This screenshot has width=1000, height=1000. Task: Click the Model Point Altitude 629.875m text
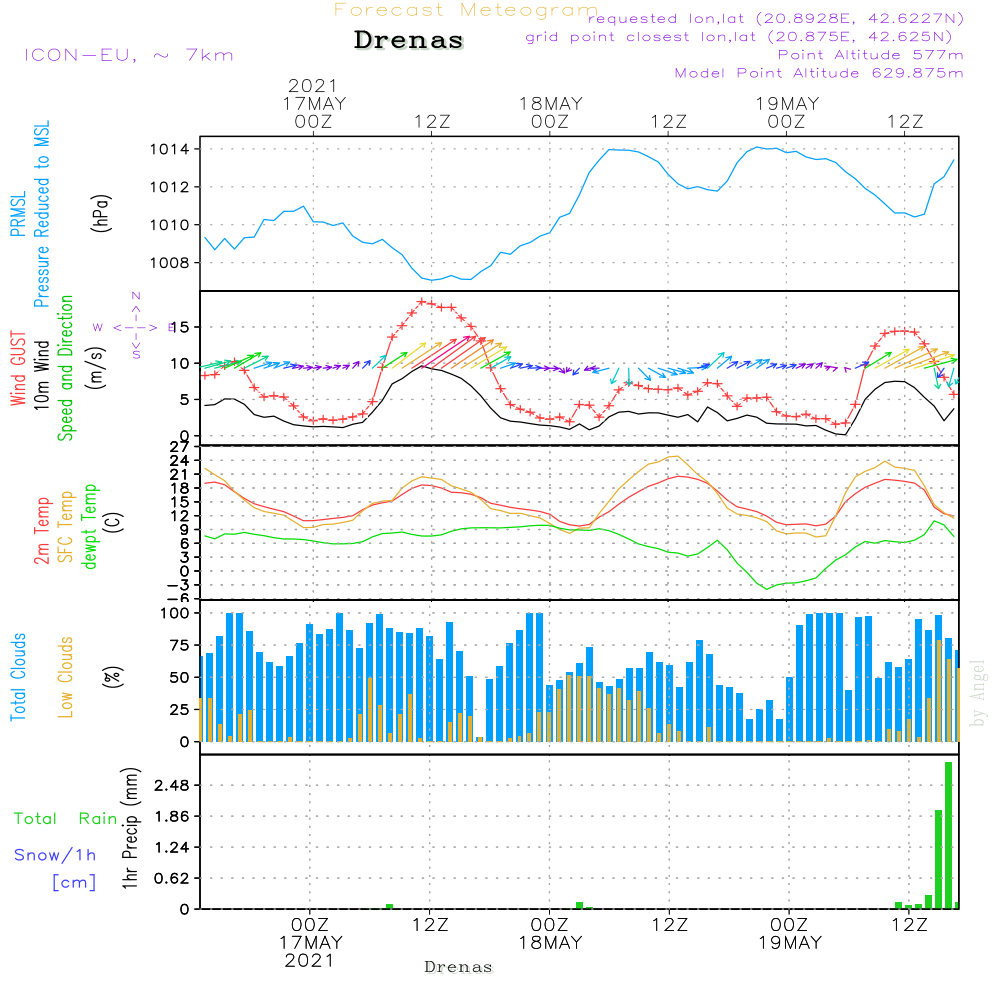coord(819,73)
